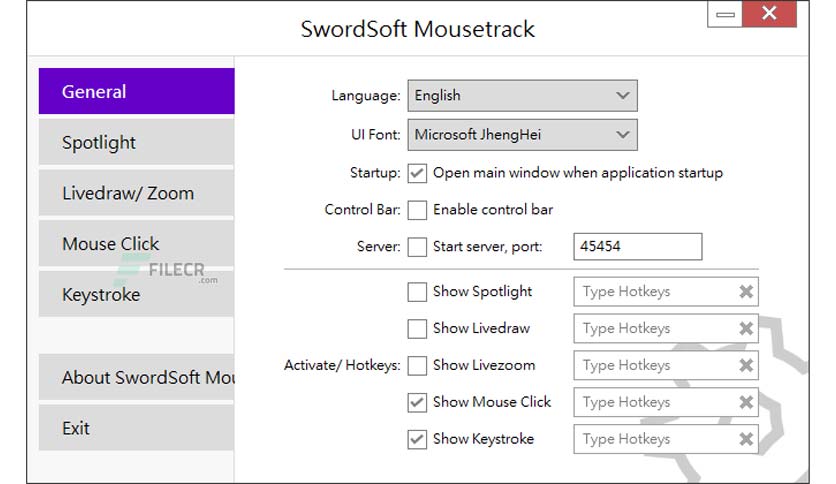Click the Exit button in sidebar
The image size is (836, 484).
[136, 427]
